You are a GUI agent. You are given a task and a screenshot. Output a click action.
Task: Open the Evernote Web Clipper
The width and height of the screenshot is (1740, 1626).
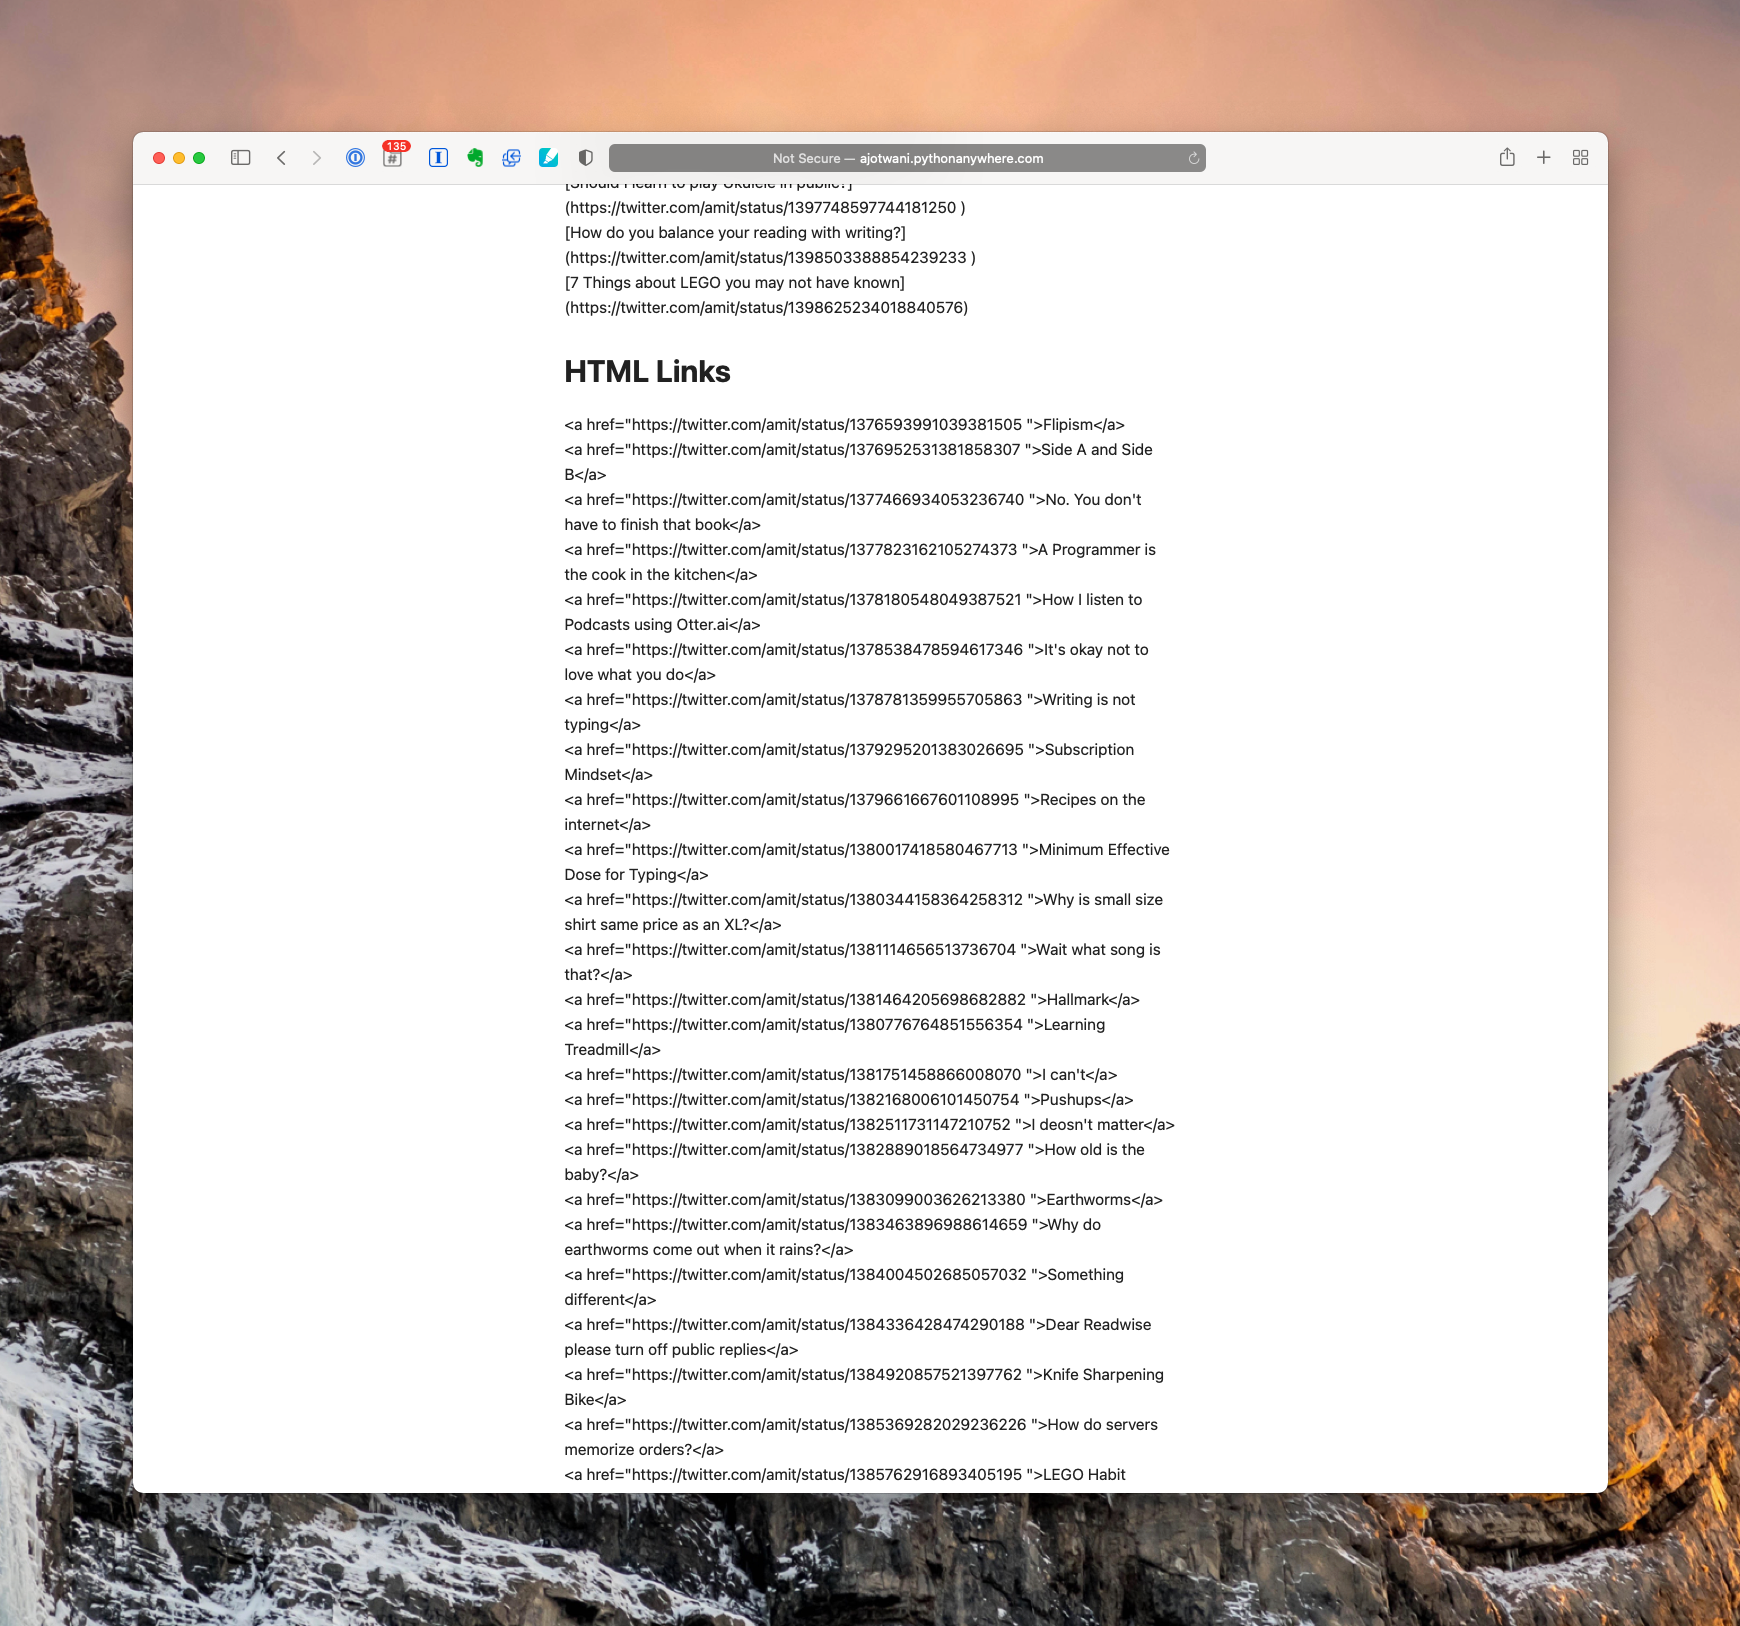[475, 158]
